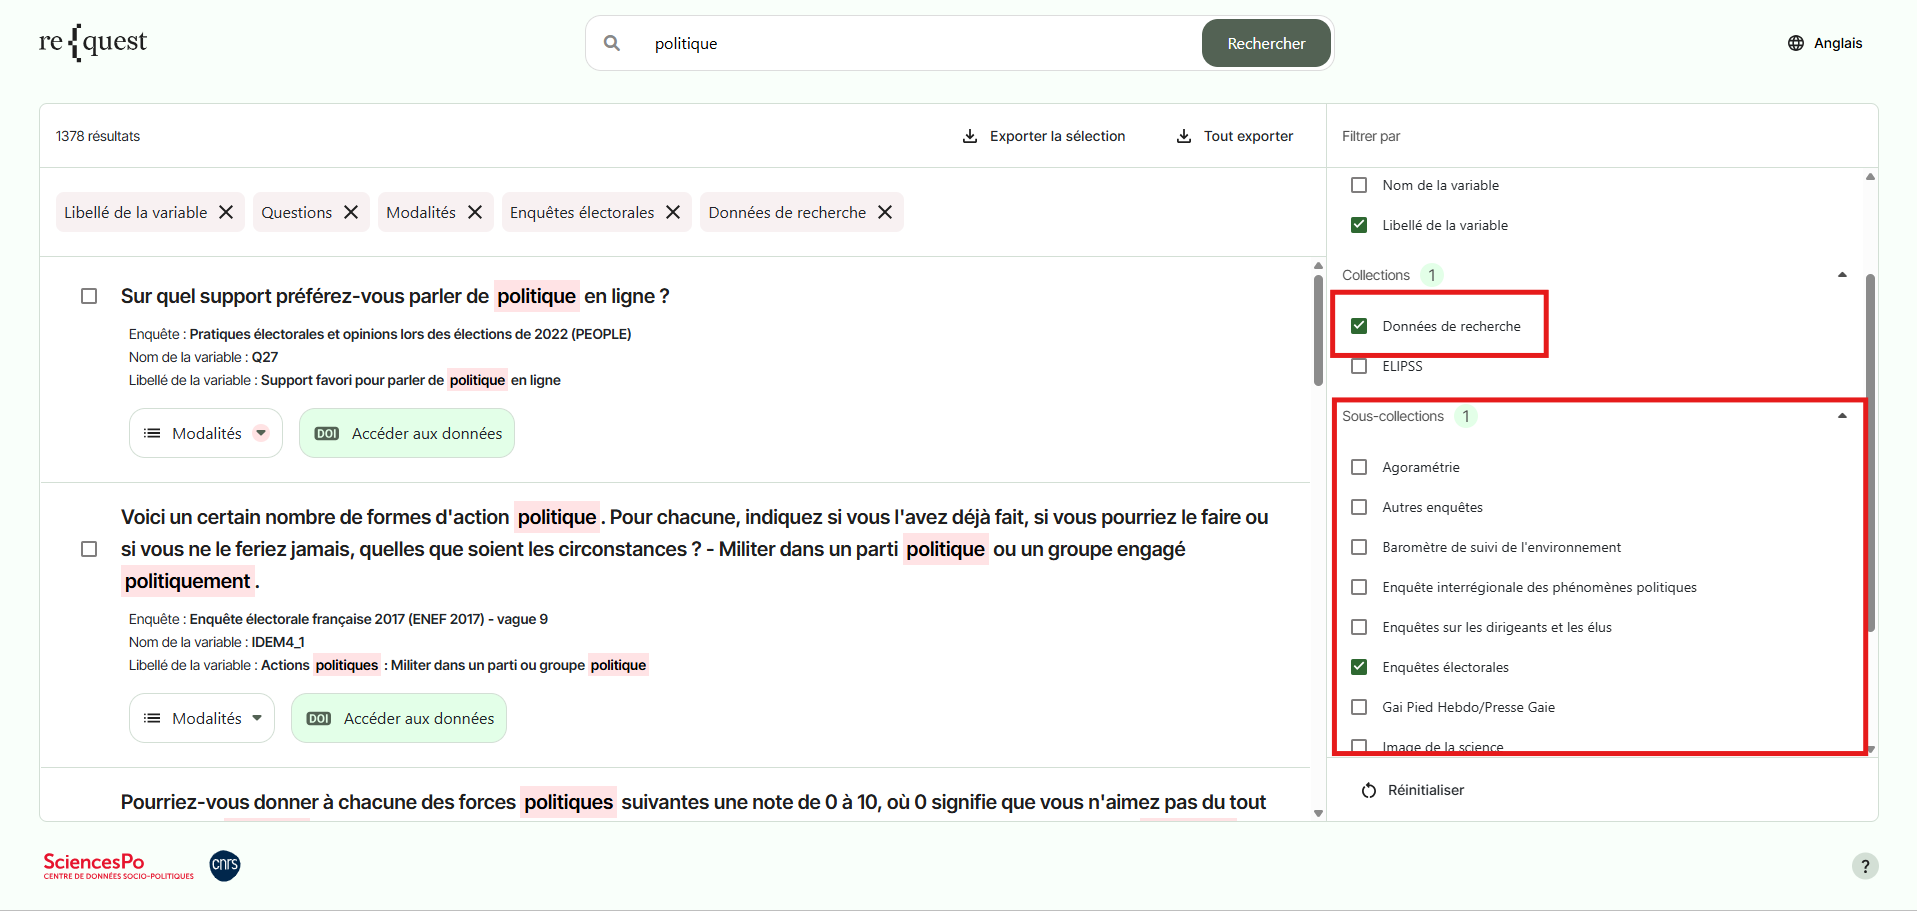Viewport: 1917px width, 911px height.
Task: Click Exporter la sélection
Action: pos(1043,136)
